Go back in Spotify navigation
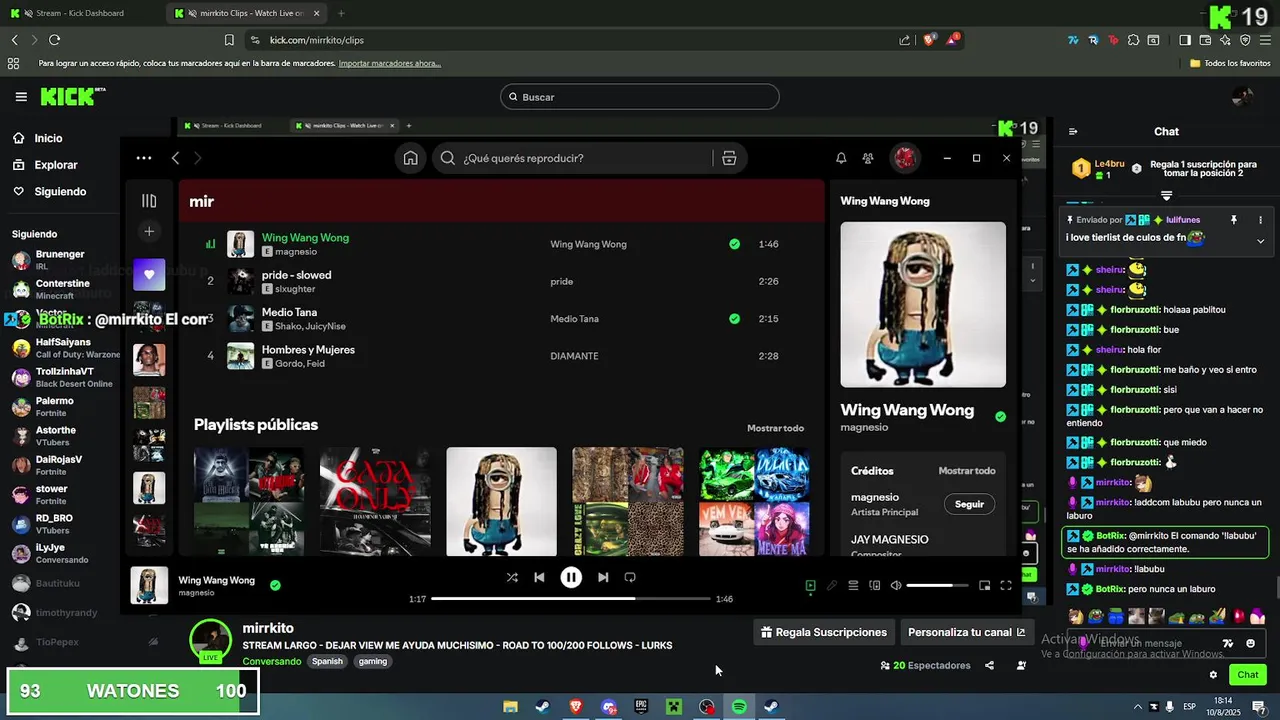This screenshot has height=720, width=1280. point(175,158)
